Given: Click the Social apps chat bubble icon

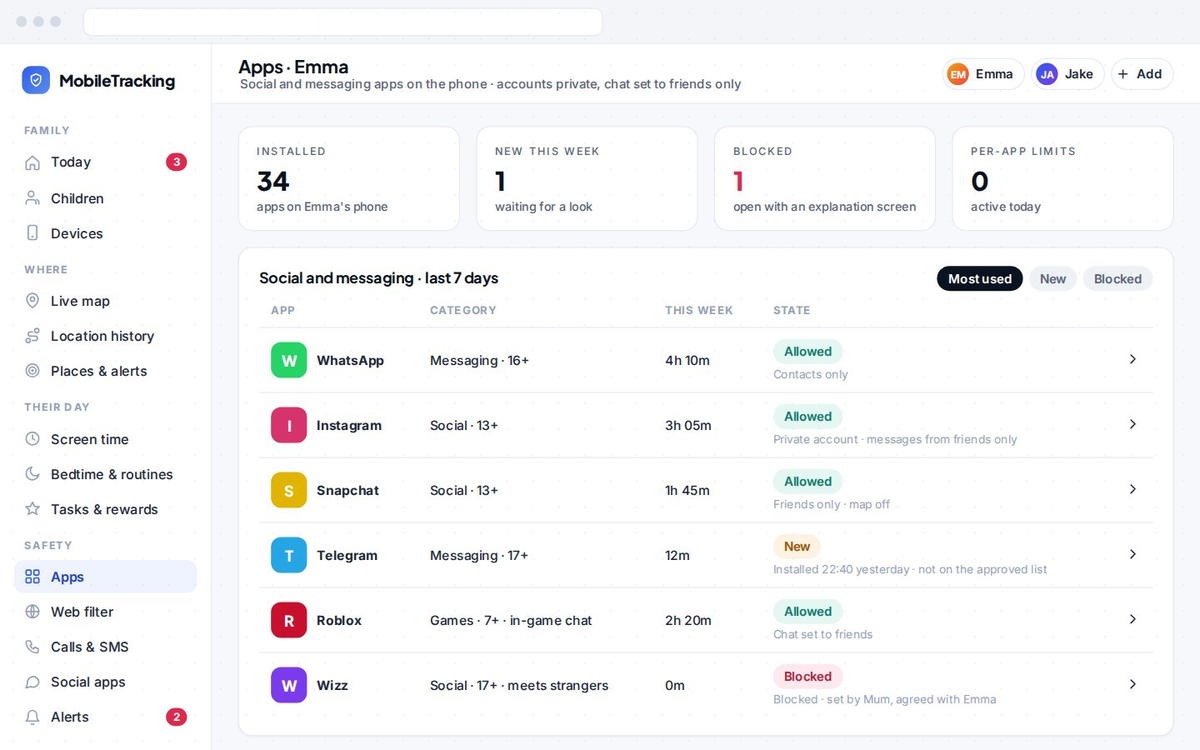Looking at the screenshot, I should 32,682.
